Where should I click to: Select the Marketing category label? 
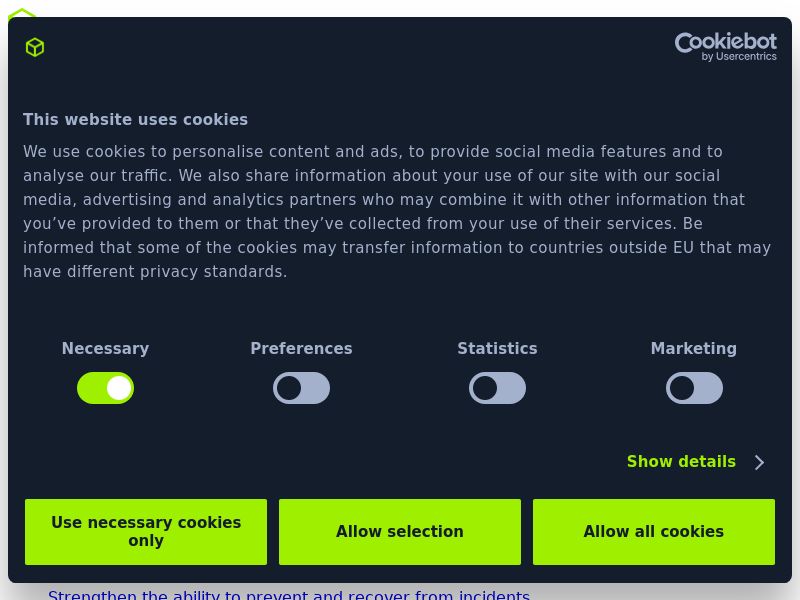click(694, 349)
